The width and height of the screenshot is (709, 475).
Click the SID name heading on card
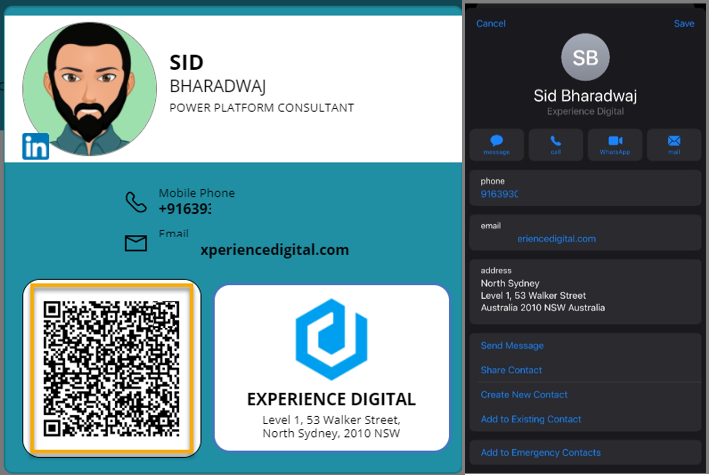(186, 62)
